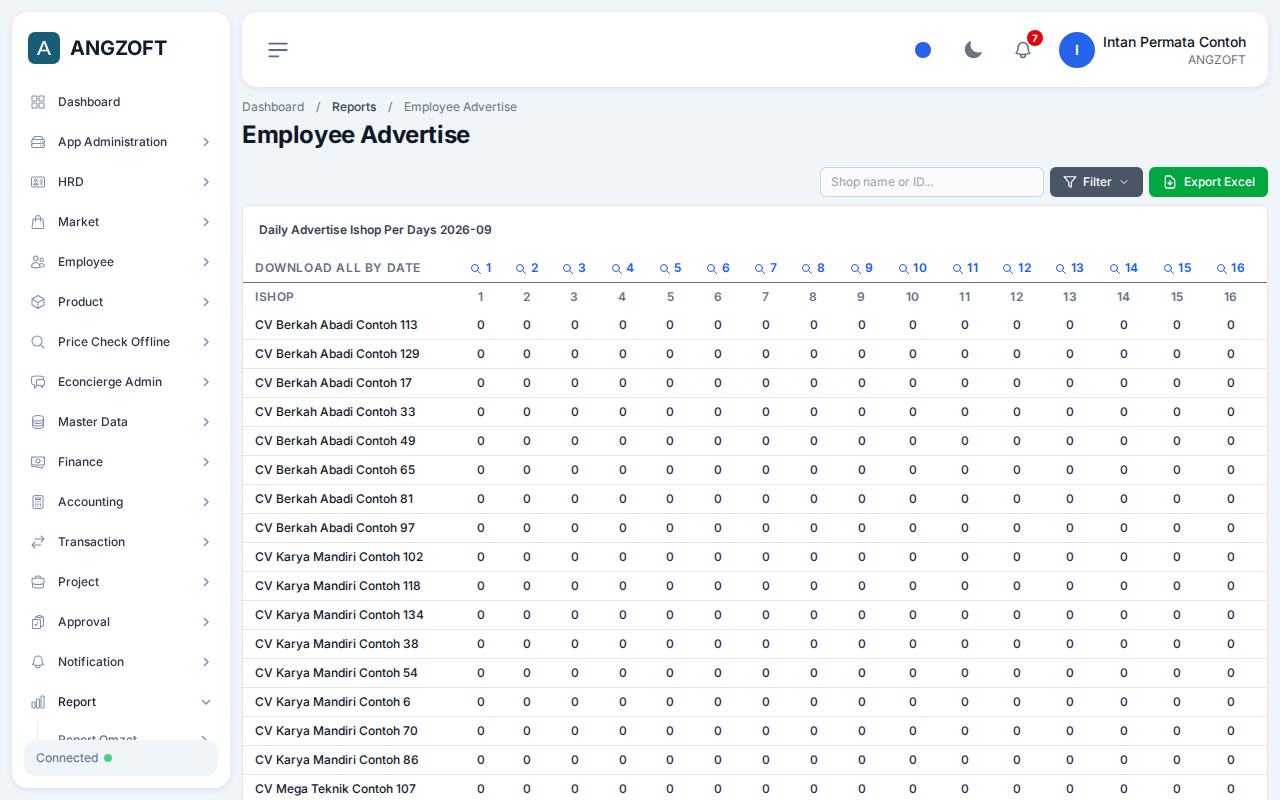This screenshot has width=1280, height=800.
Task: Download all data for date 10
Action: (913, 268)
